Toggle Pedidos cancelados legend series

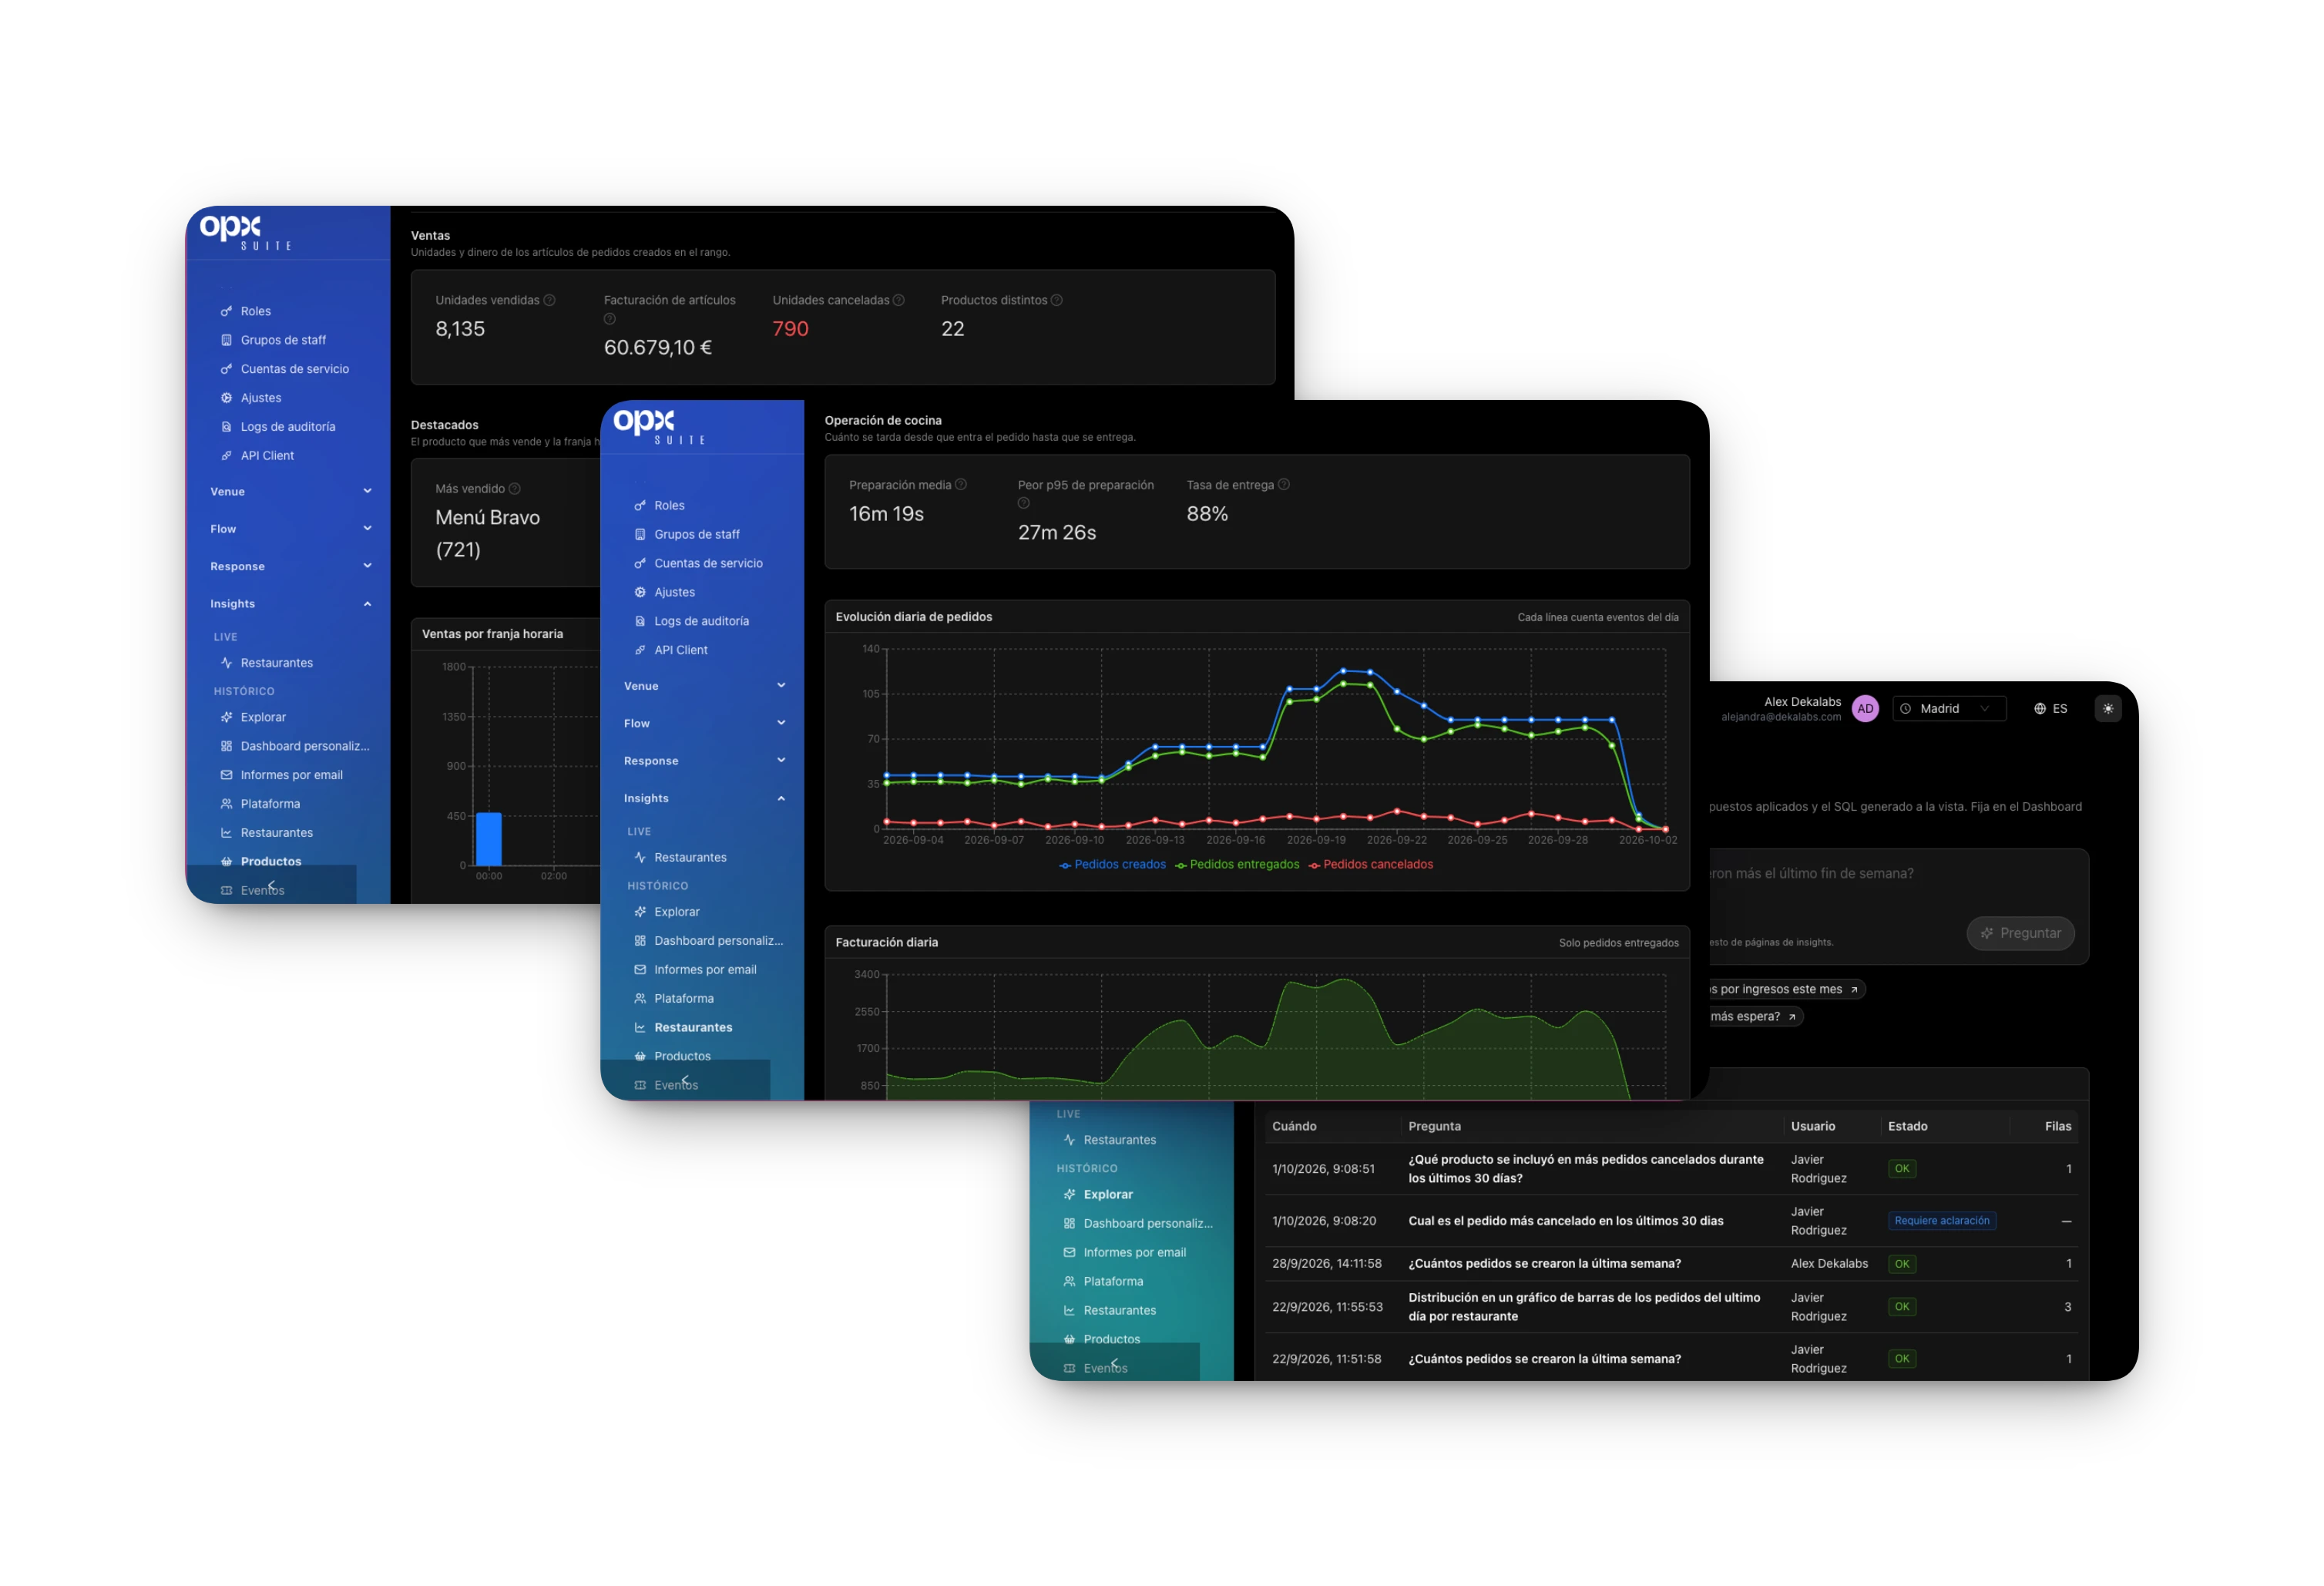(1370, 865)
